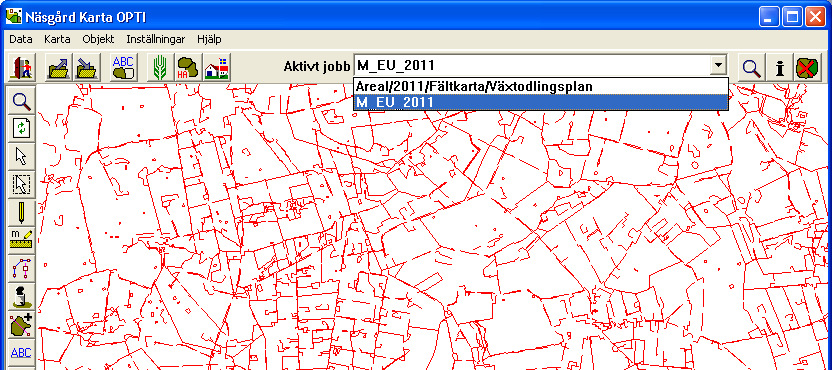Open the Karta menu
This screenshot has width=832, height=370.
pos(57,39)
